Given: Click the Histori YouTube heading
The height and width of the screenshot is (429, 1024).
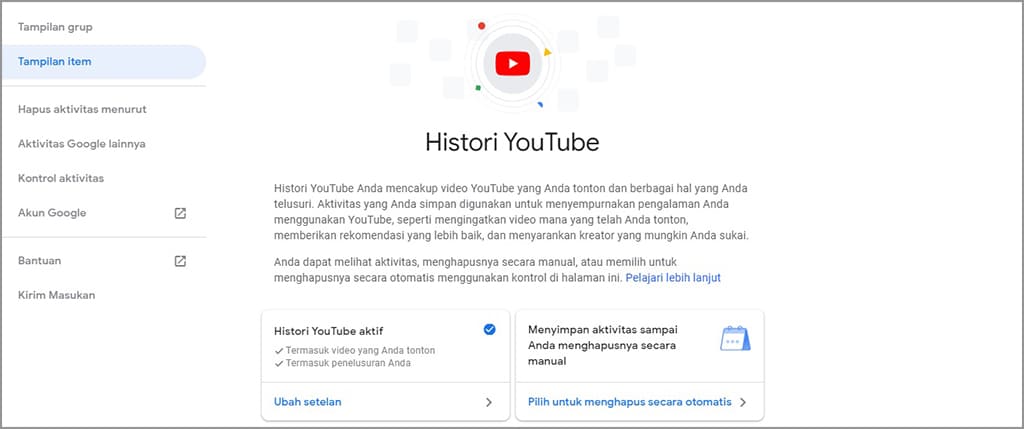Looking at the screenshot, I should (512, 142).
